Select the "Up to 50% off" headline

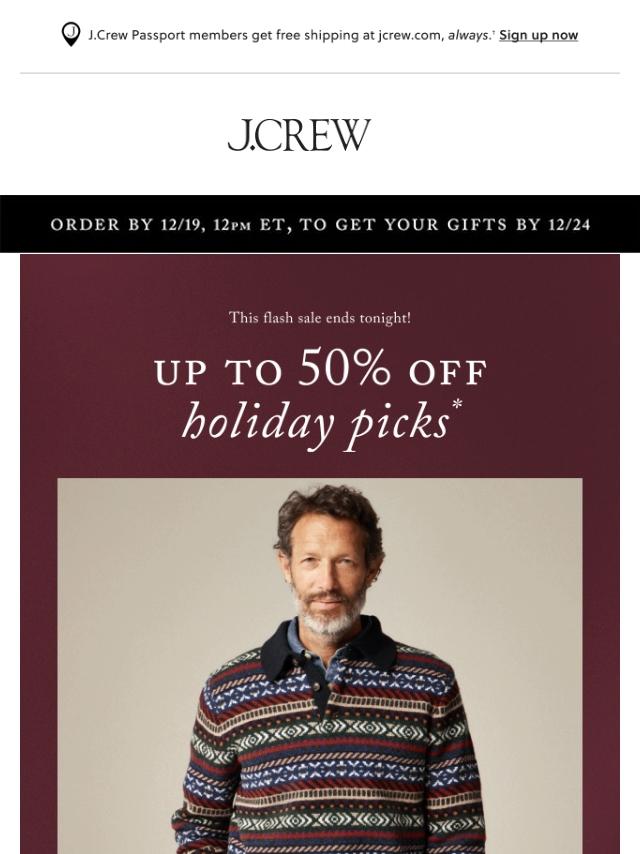[320, 368]
